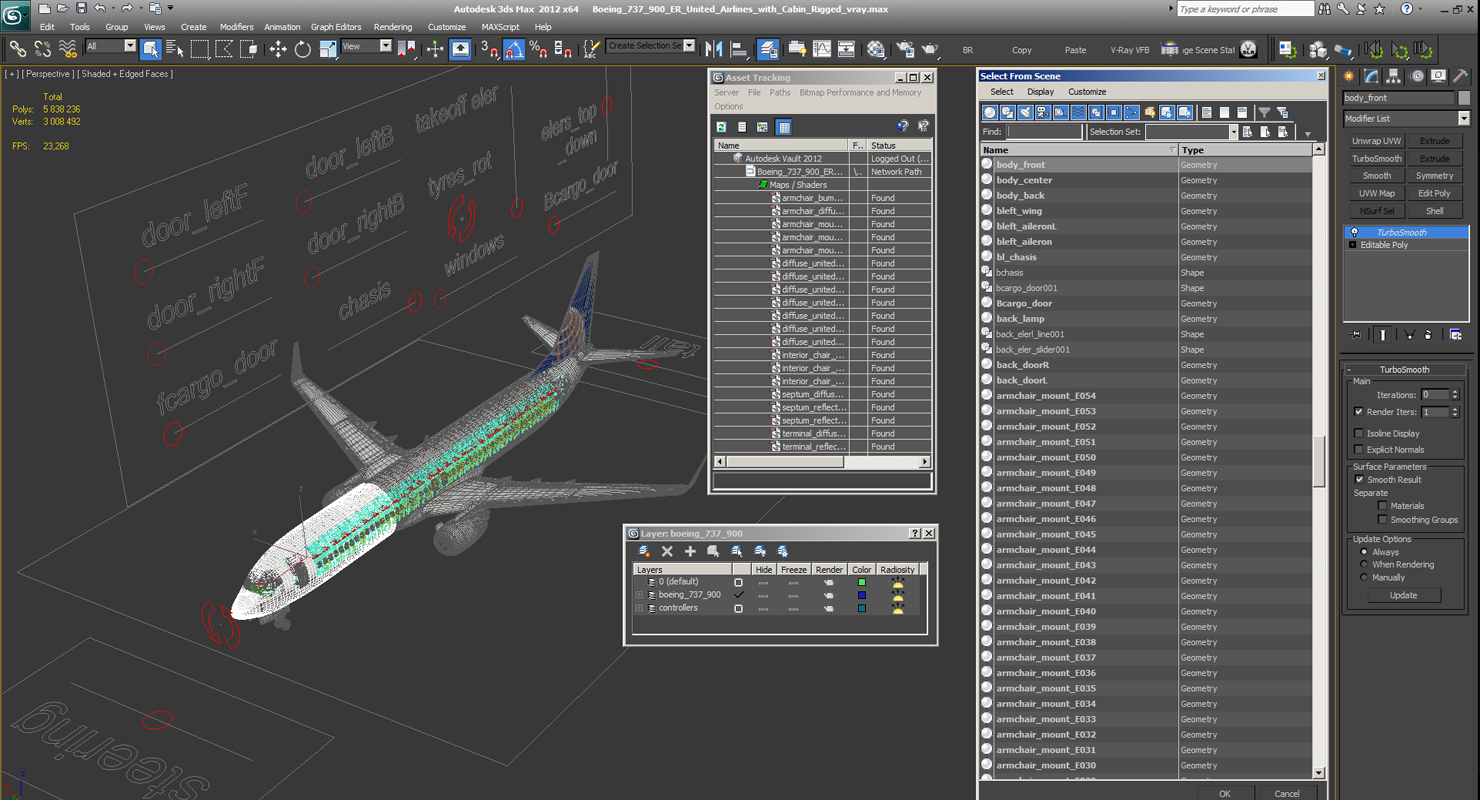
Task: Expand the controllers layer row
Action: pos(639,608)
